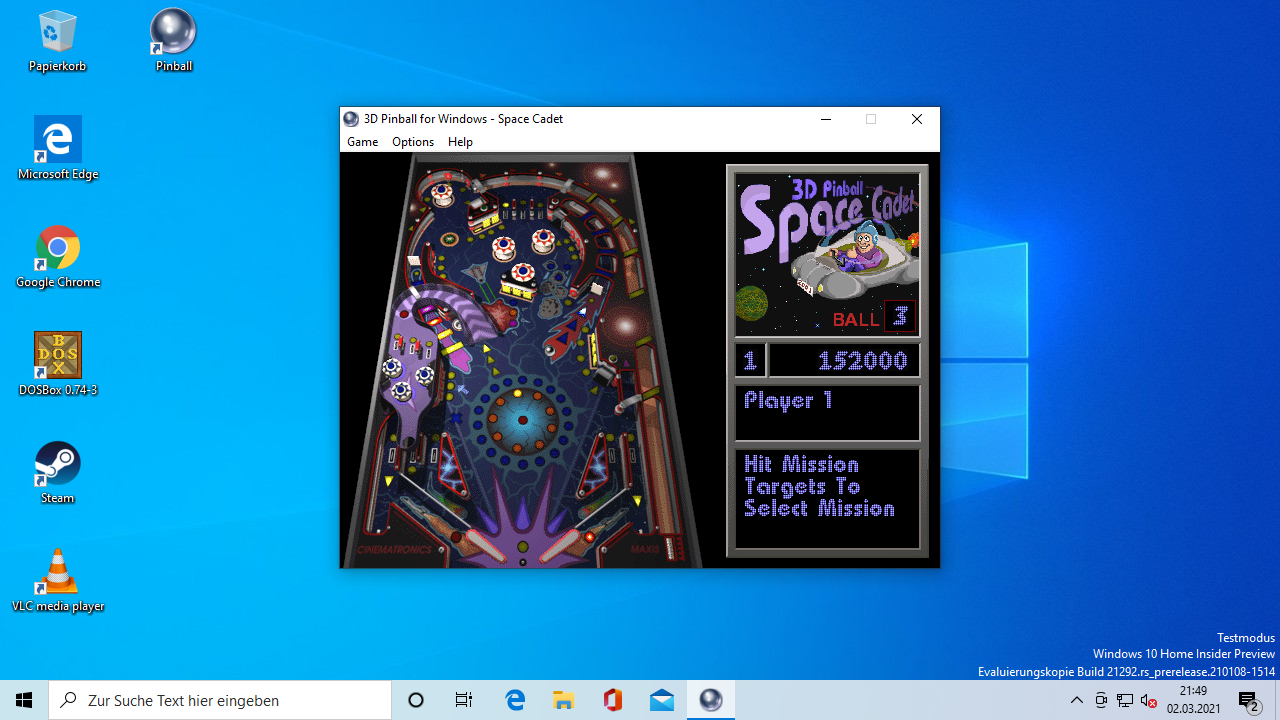
Task: Open File Explorer from the taskbar
Action: pos(564,700)
